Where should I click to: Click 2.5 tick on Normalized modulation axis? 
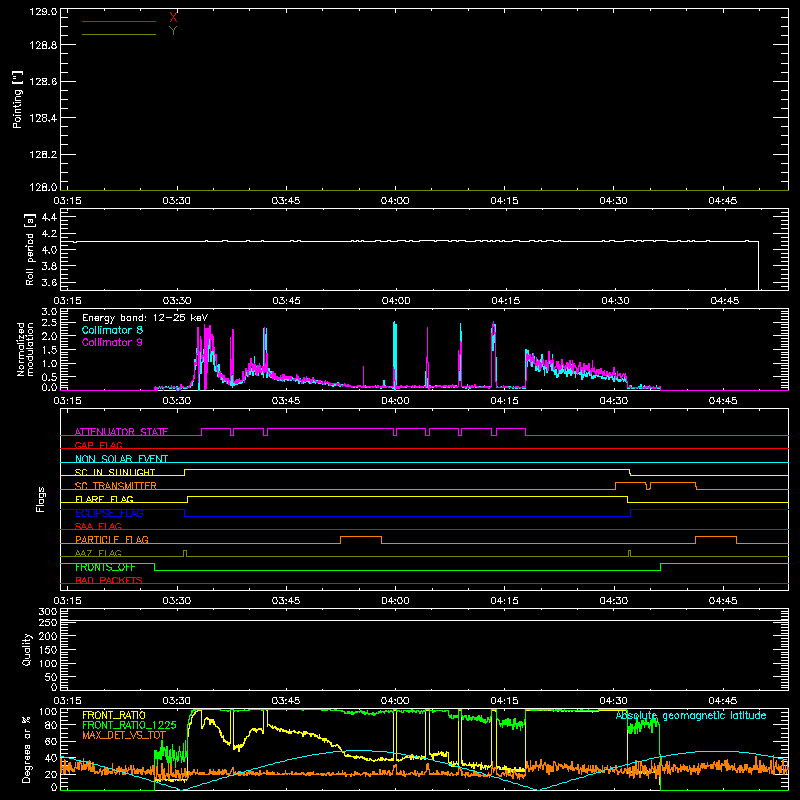point(49,322)
